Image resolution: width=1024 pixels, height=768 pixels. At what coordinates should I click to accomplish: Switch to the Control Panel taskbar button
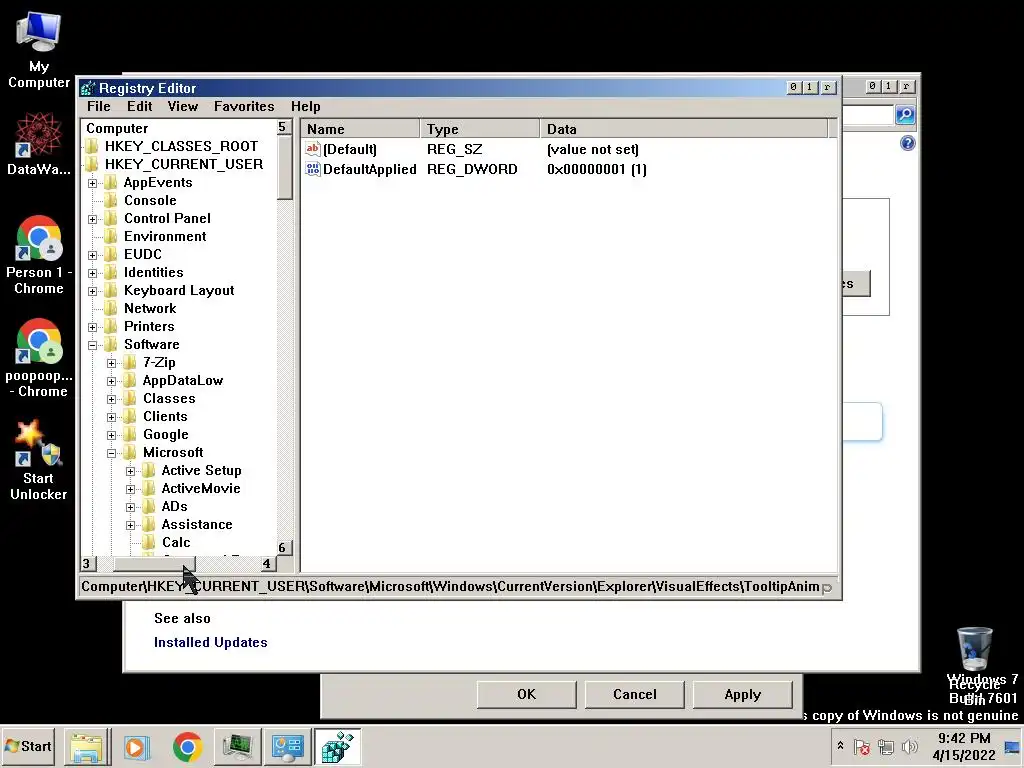pos(288,746)
